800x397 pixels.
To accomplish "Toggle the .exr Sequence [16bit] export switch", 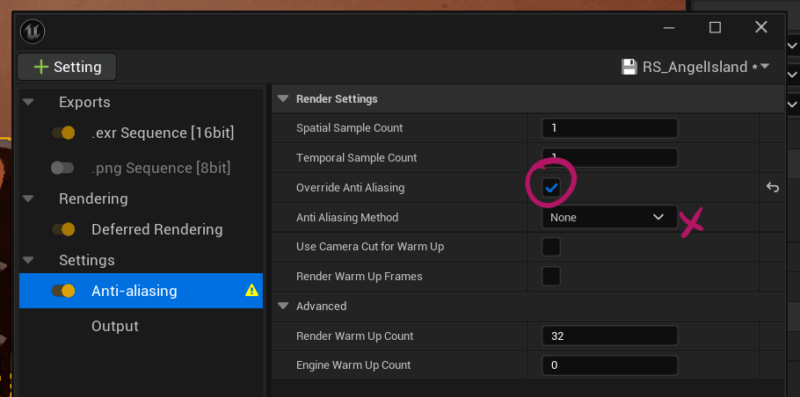I will point(63,133).
